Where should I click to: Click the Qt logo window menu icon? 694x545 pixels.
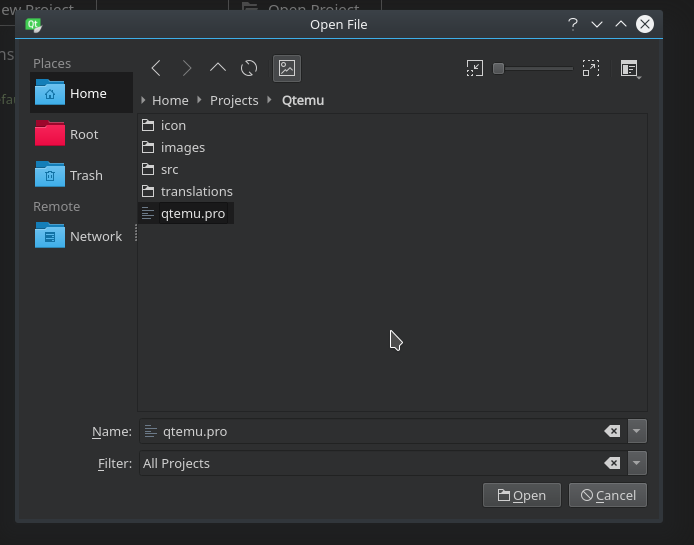34,25
